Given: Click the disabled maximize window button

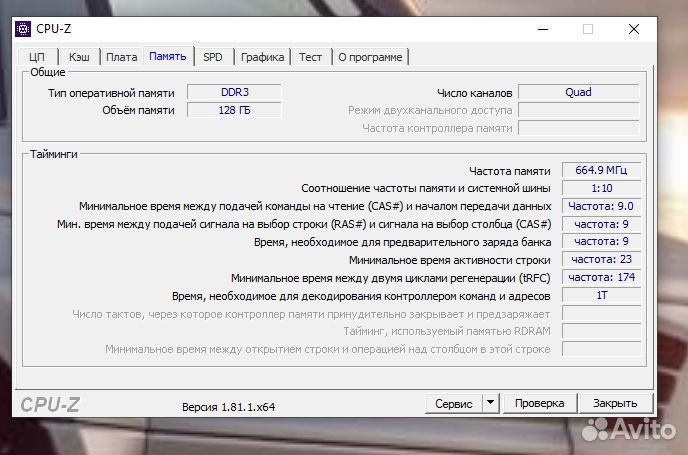Looking at the screenshot, I should click(x=588, y=29).
